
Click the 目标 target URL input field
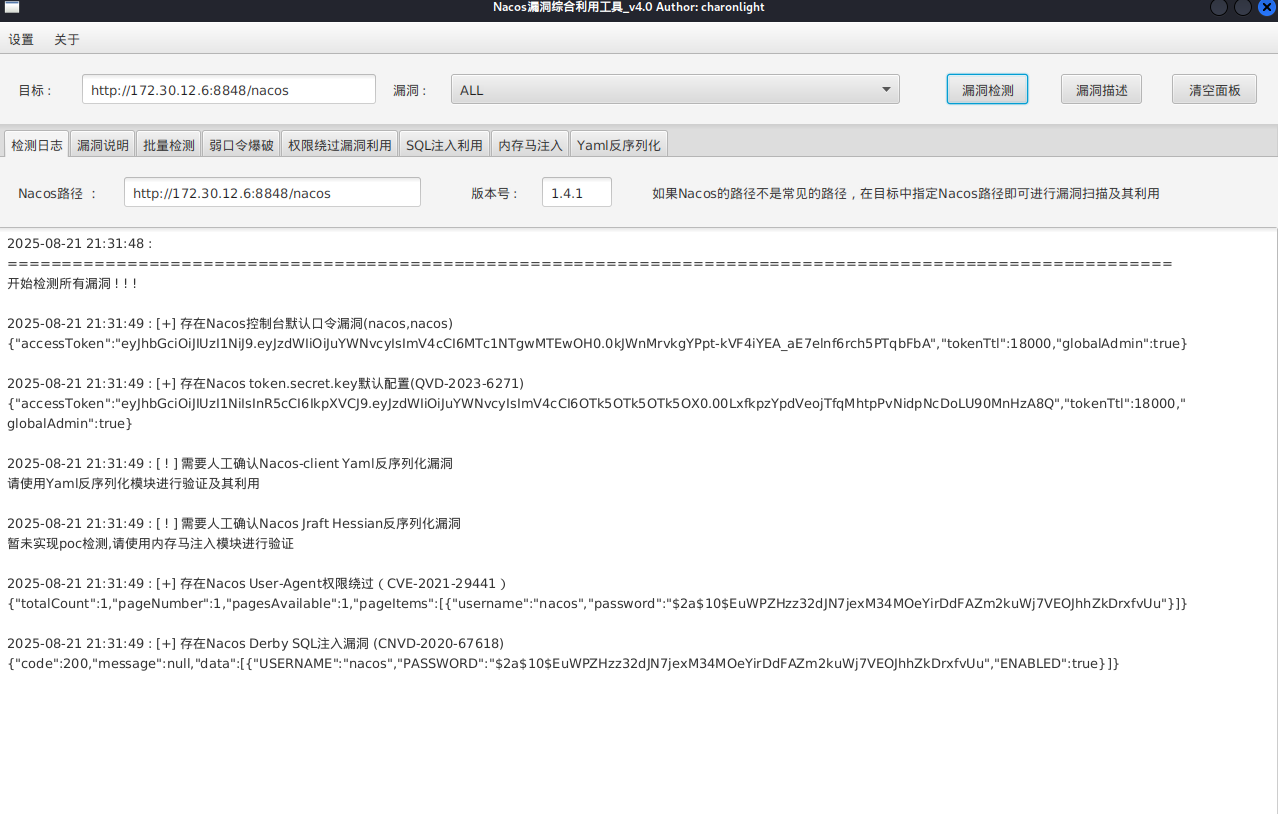coord(226,88)
